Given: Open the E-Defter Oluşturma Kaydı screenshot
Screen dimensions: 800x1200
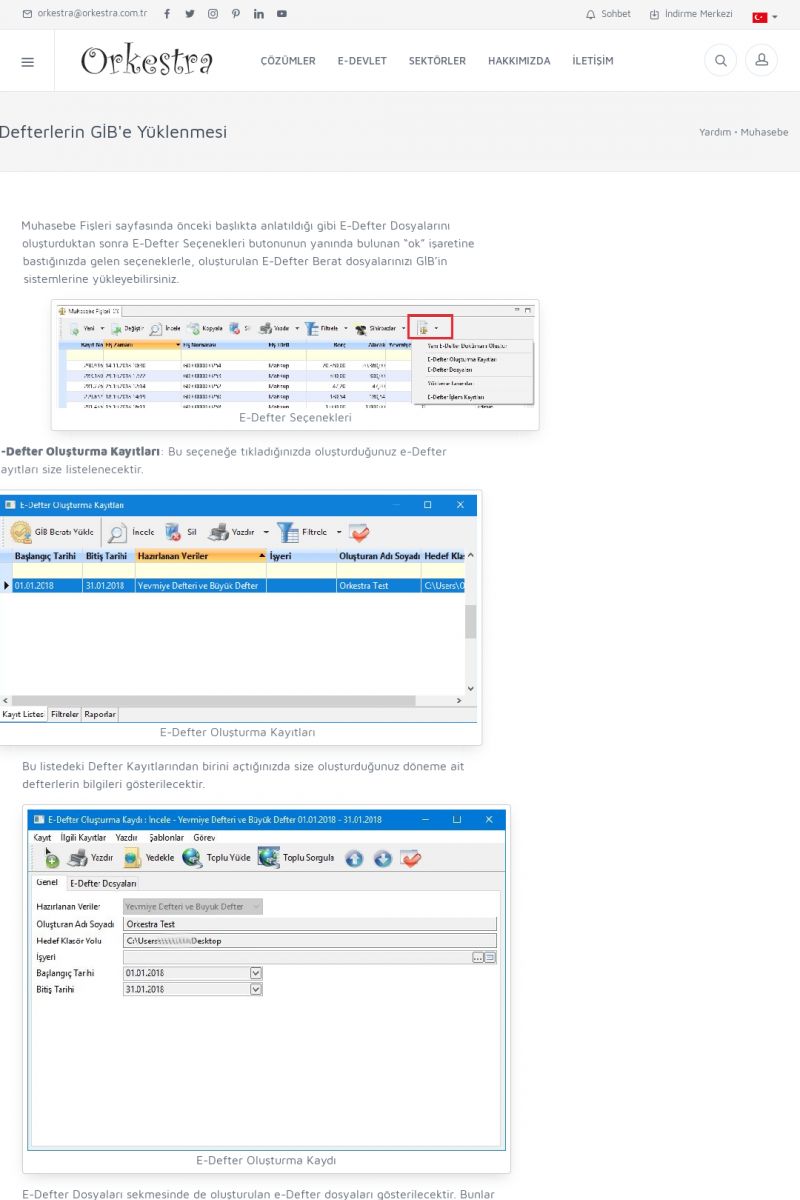Looking at the screenshot, I should (266, 980).
